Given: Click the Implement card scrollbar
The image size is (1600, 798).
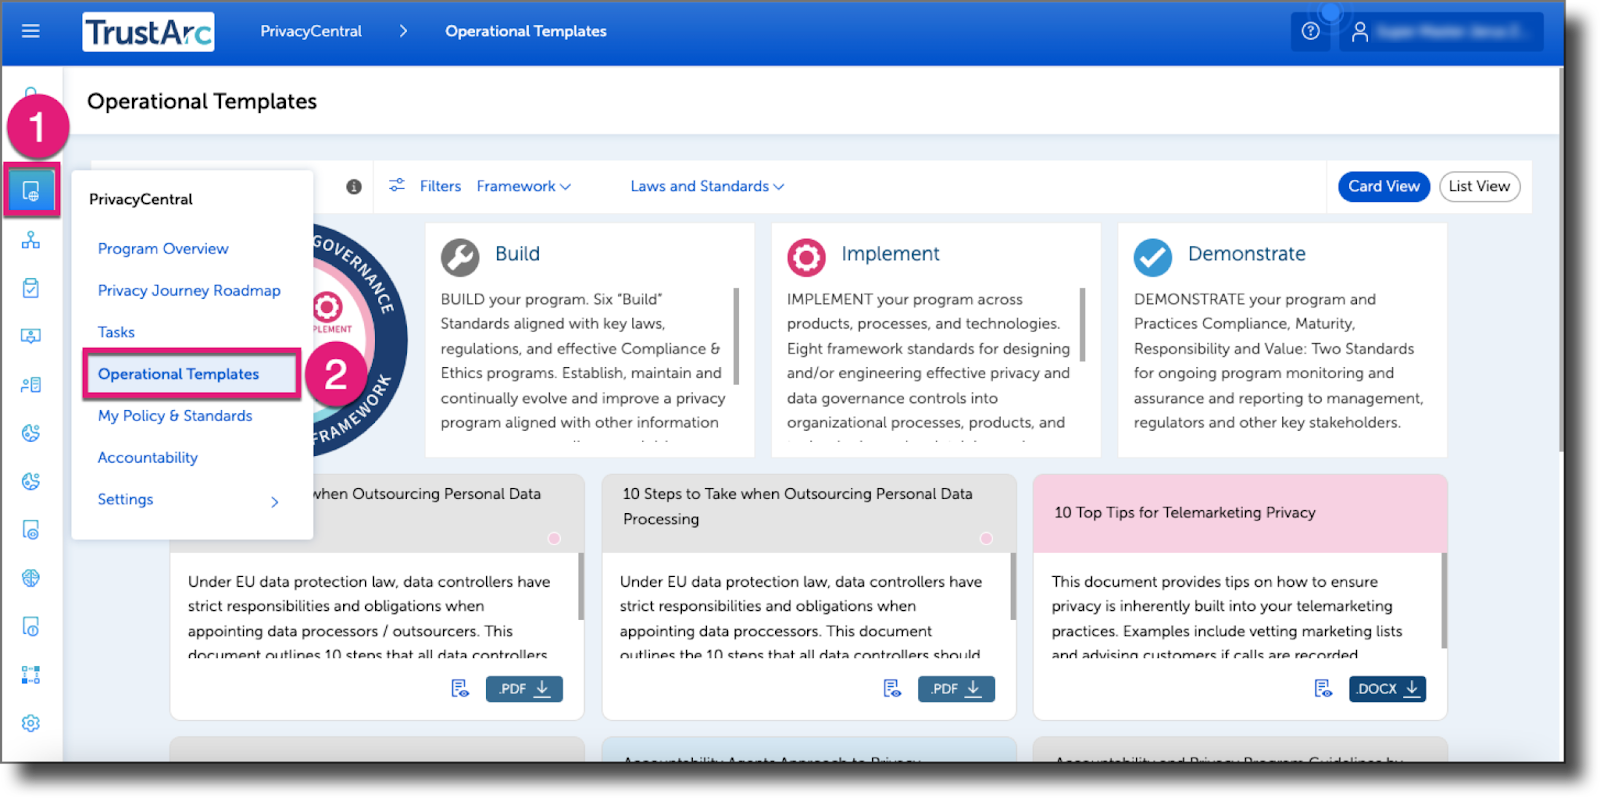Looking at the screenshot, I should 1082,324.
